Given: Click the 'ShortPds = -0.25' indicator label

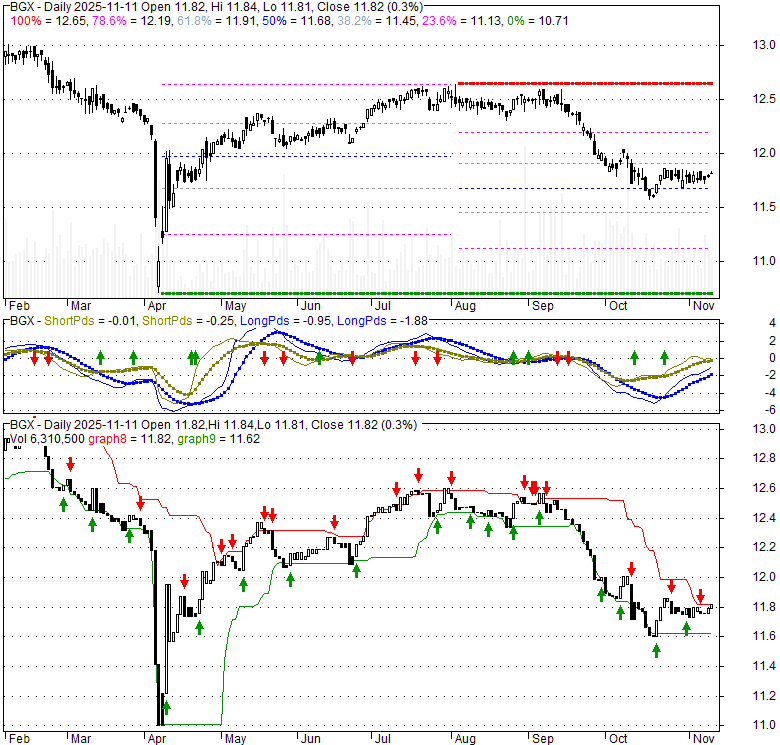Looking at the screenshot, I should 188,321.
